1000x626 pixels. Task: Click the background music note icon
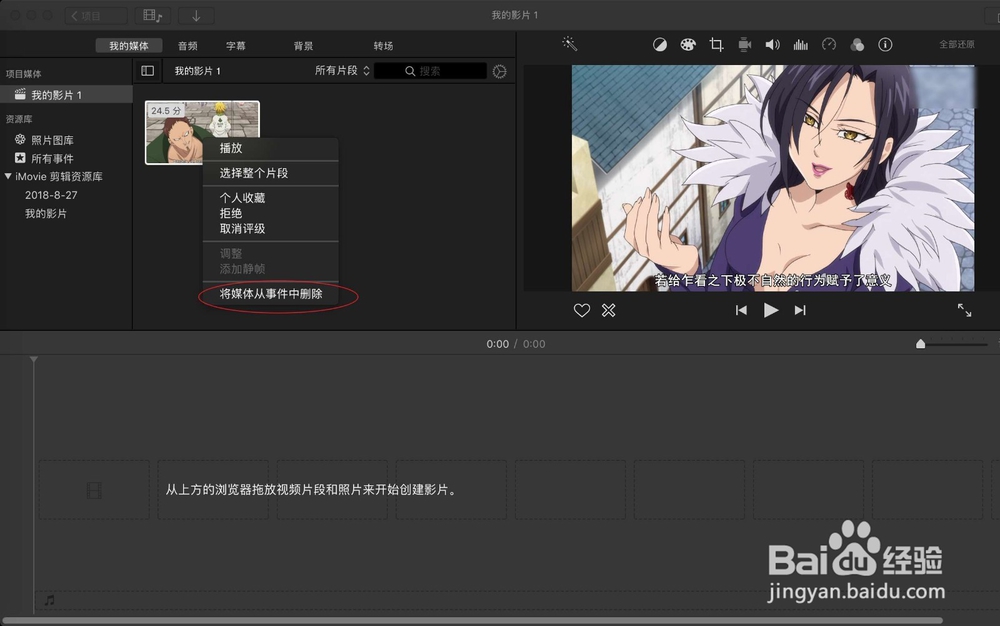[x=50, y=600]
